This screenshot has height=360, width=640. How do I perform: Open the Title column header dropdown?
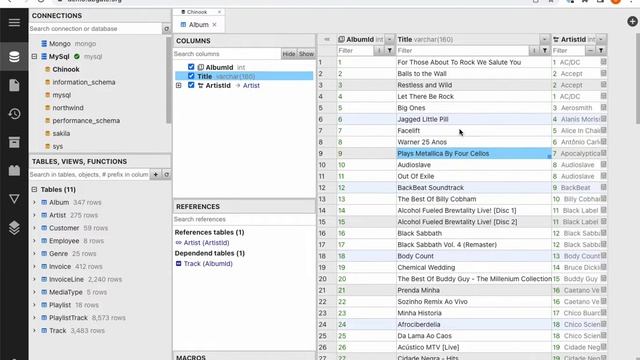coord(545,39)
